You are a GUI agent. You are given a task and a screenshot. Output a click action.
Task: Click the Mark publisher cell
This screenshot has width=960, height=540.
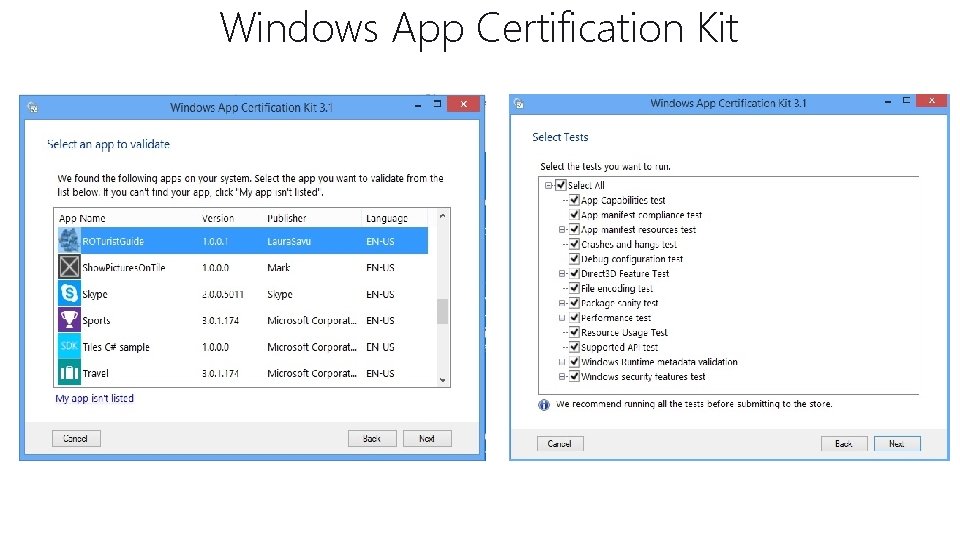(x=279, y=268)
